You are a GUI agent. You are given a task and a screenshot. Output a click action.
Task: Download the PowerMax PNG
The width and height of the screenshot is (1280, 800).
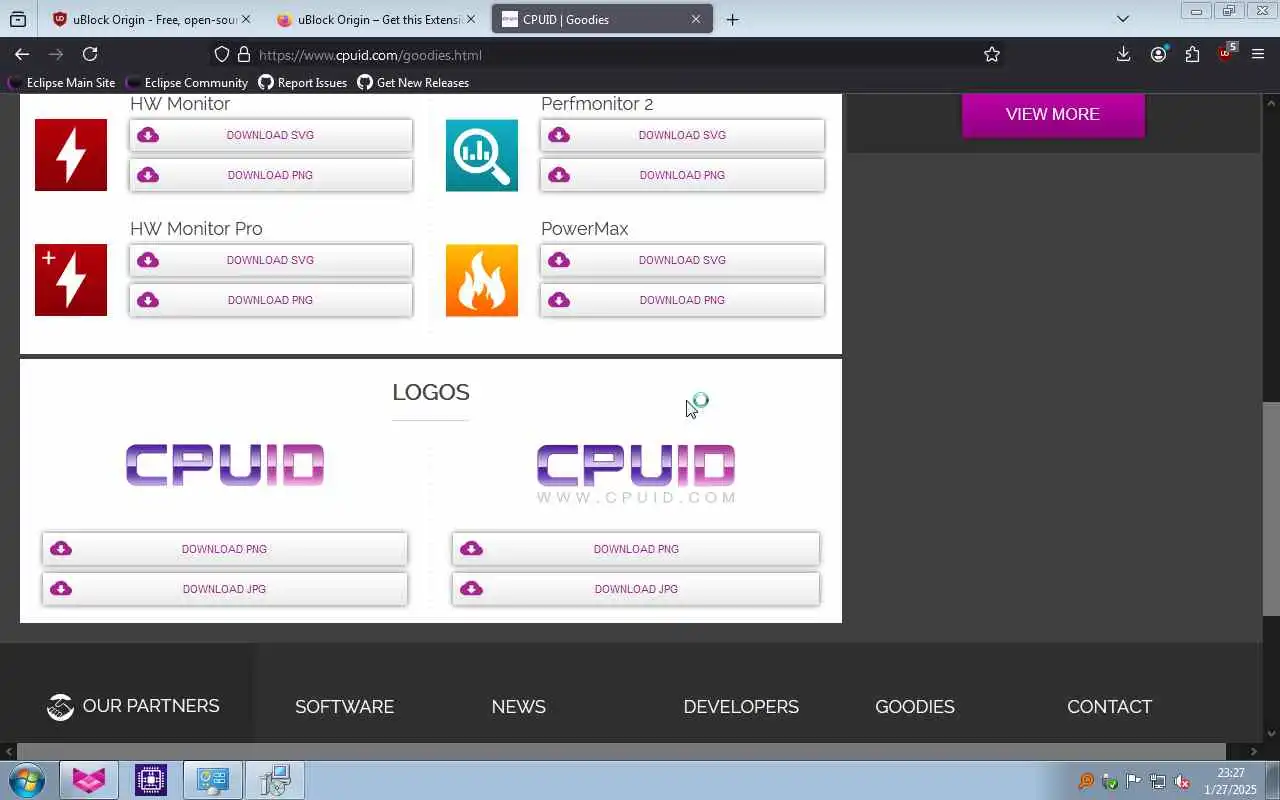coord(682,300)
